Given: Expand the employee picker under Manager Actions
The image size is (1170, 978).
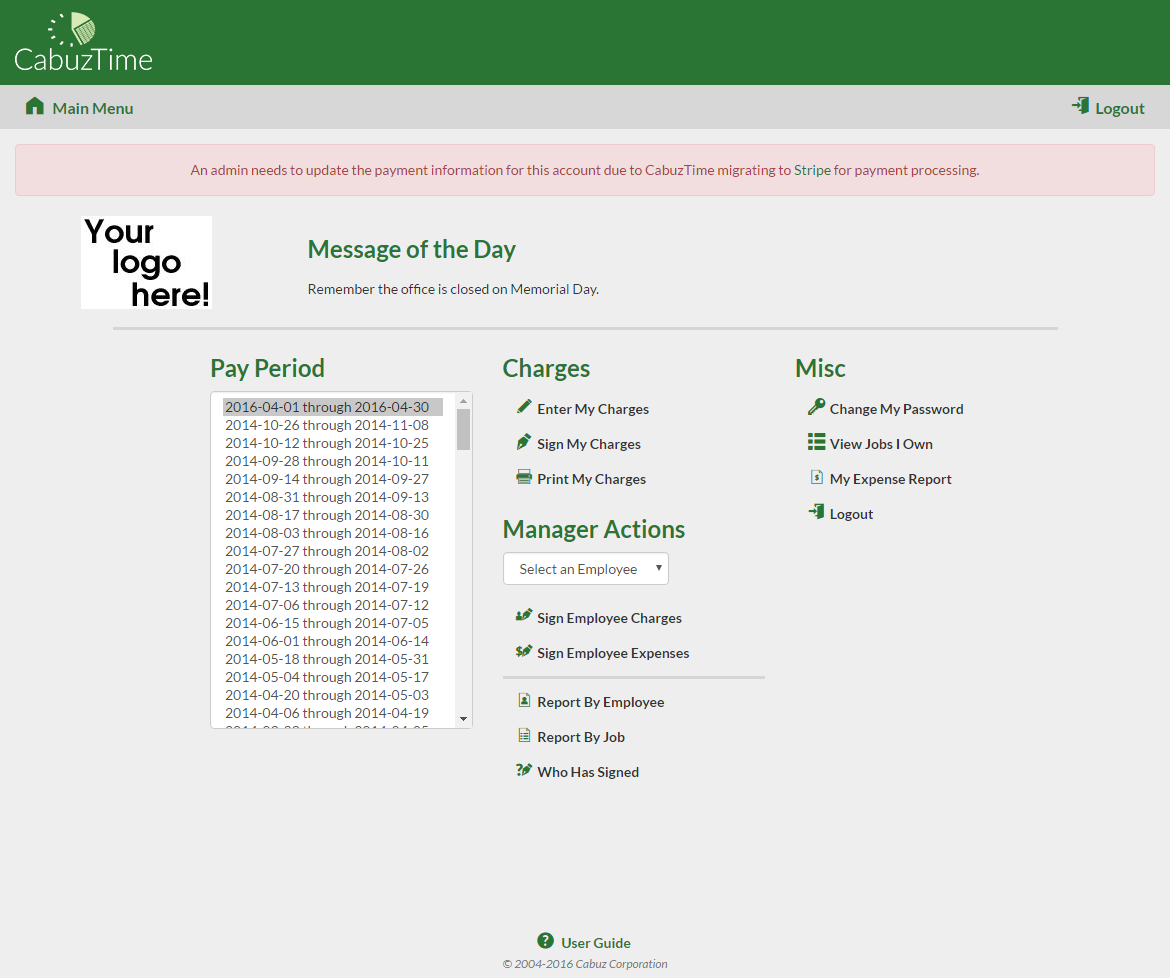Looking at the screenshot, I should coord(585,568).
